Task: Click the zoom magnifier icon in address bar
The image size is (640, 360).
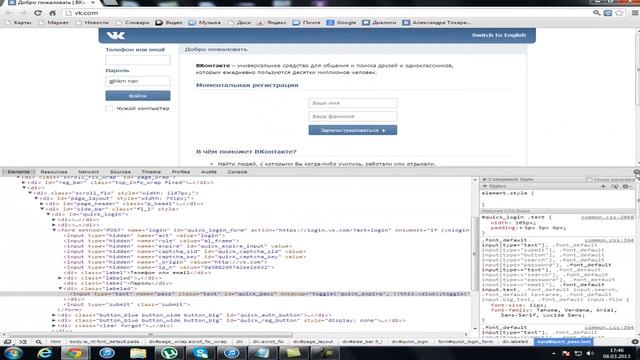Action: pos(597,13)
